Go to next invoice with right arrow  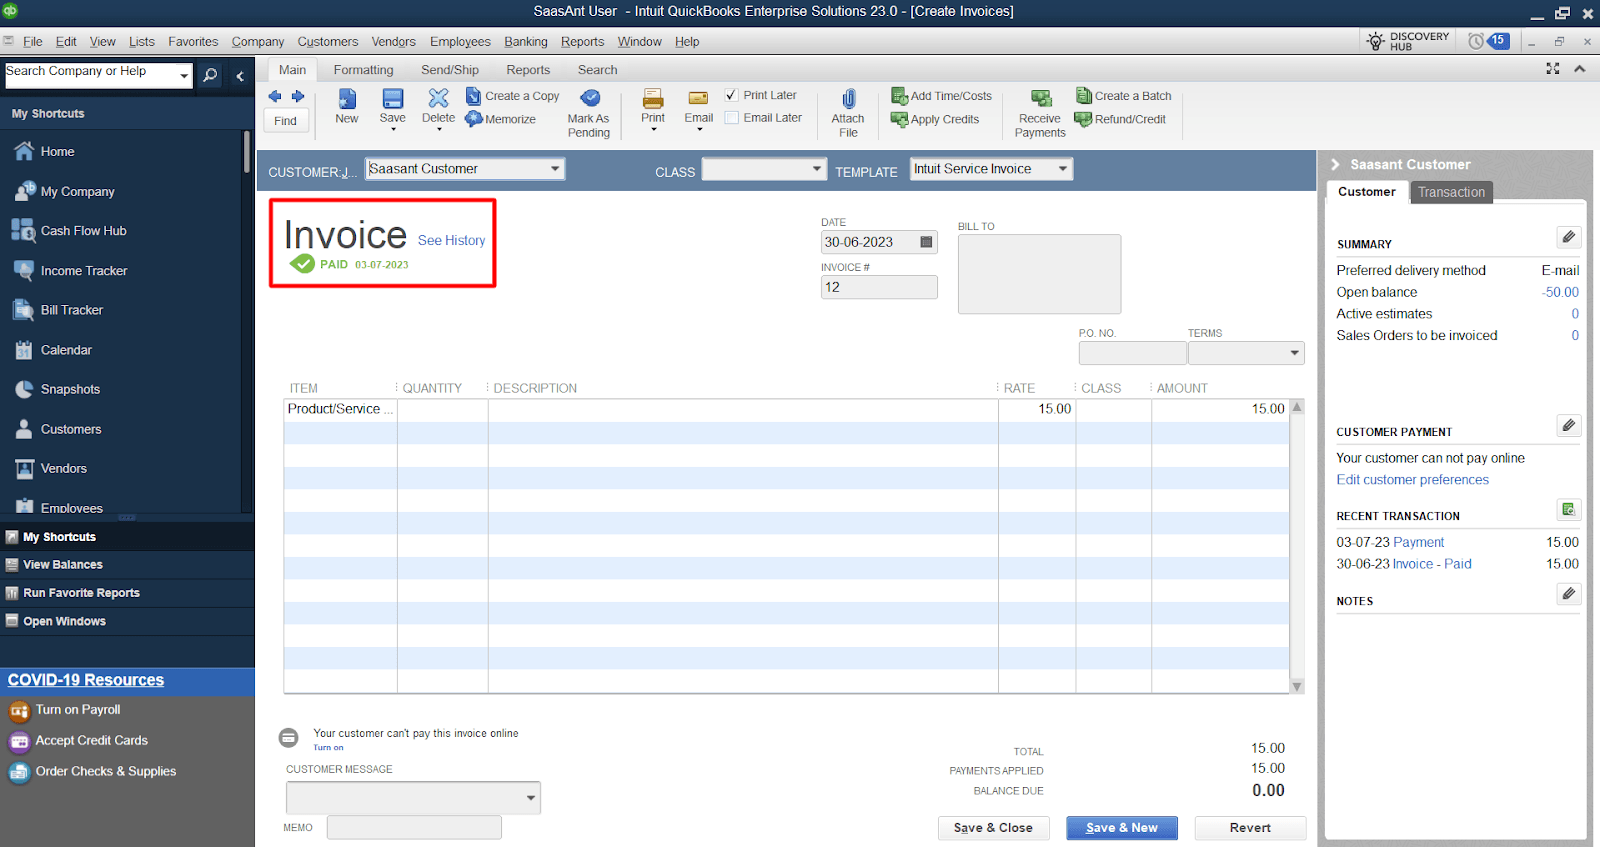tap(298, 96)
